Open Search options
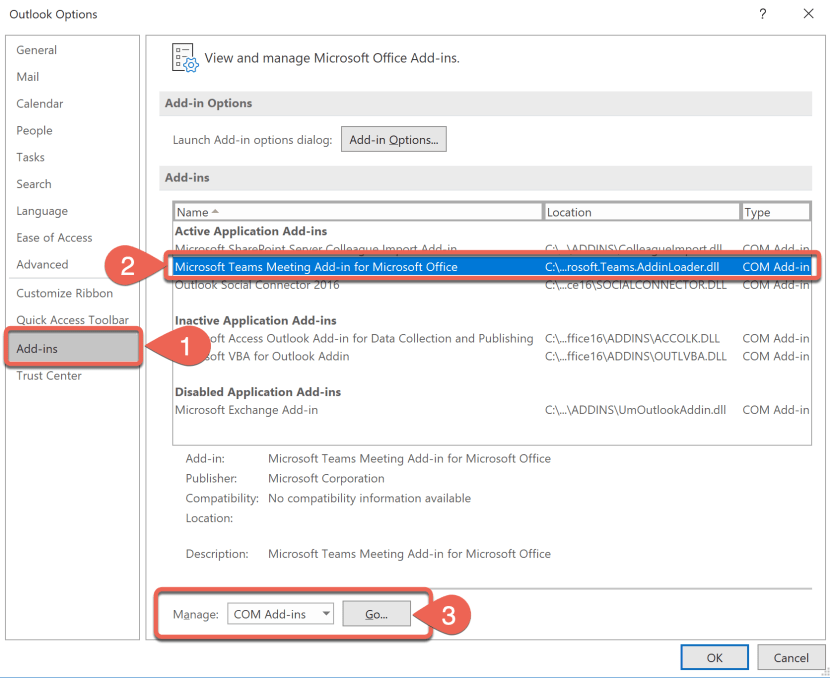Viewport: 830px width, 678px height. tap(34, 184)
